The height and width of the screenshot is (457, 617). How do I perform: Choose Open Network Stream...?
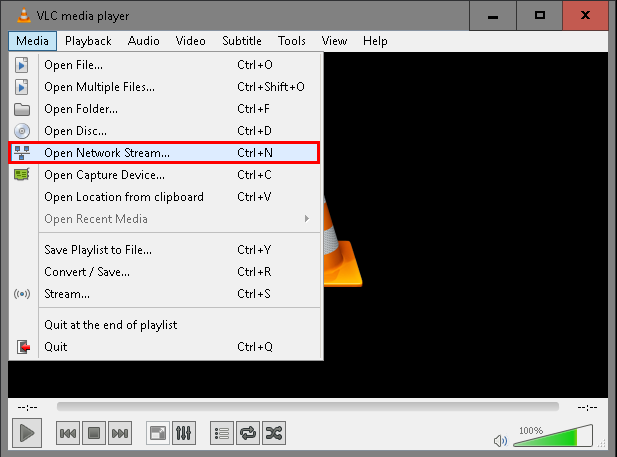pos(164,153)
